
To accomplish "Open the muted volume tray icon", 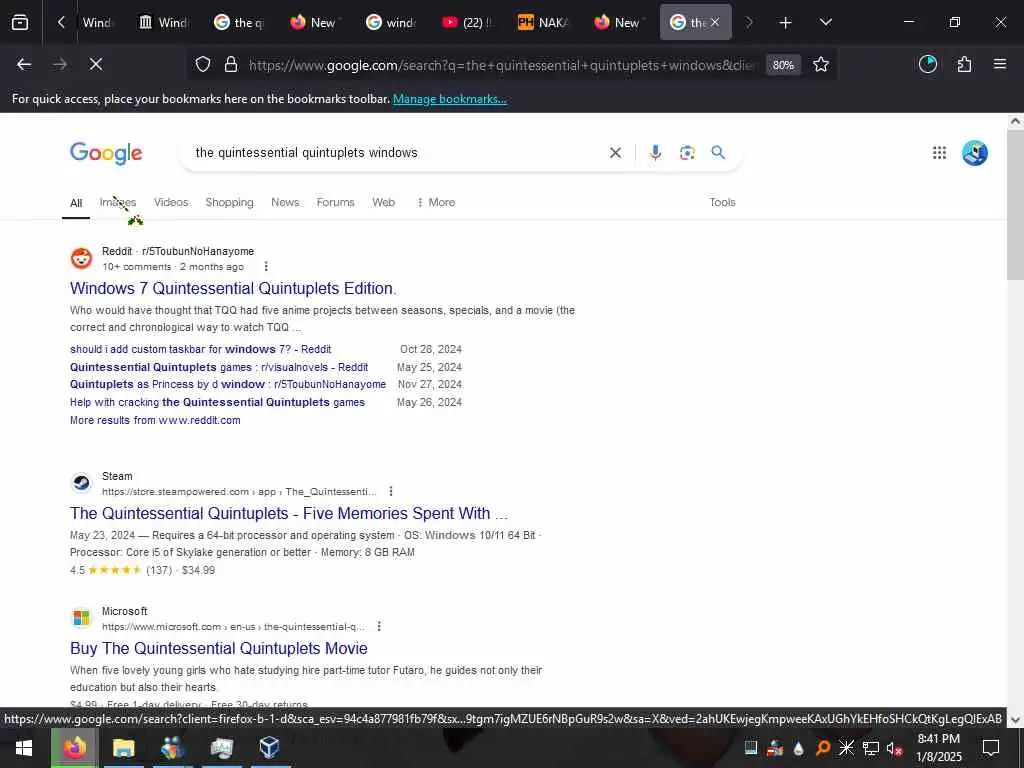I will (x=894, y=748).
